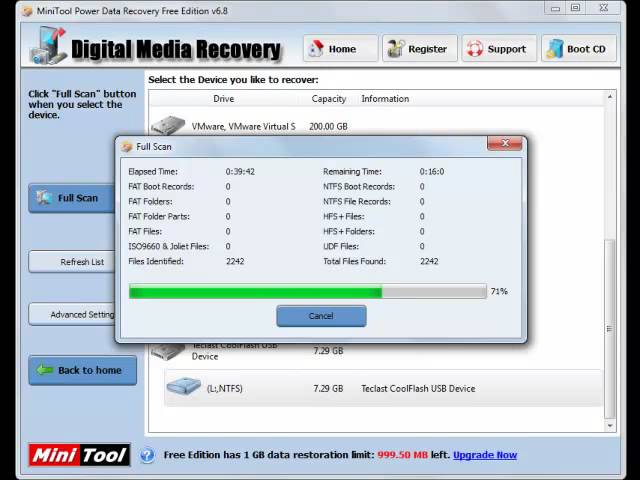Open the Support page button
This screenshot has height=480, width=640.
pos(497,49)
